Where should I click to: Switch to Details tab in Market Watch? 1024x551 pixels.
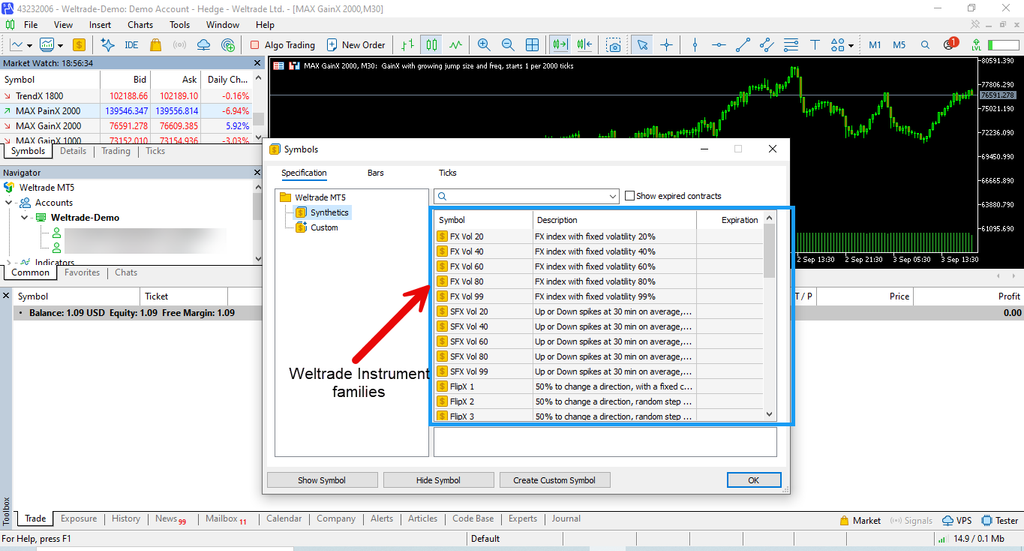coord(73,151)
